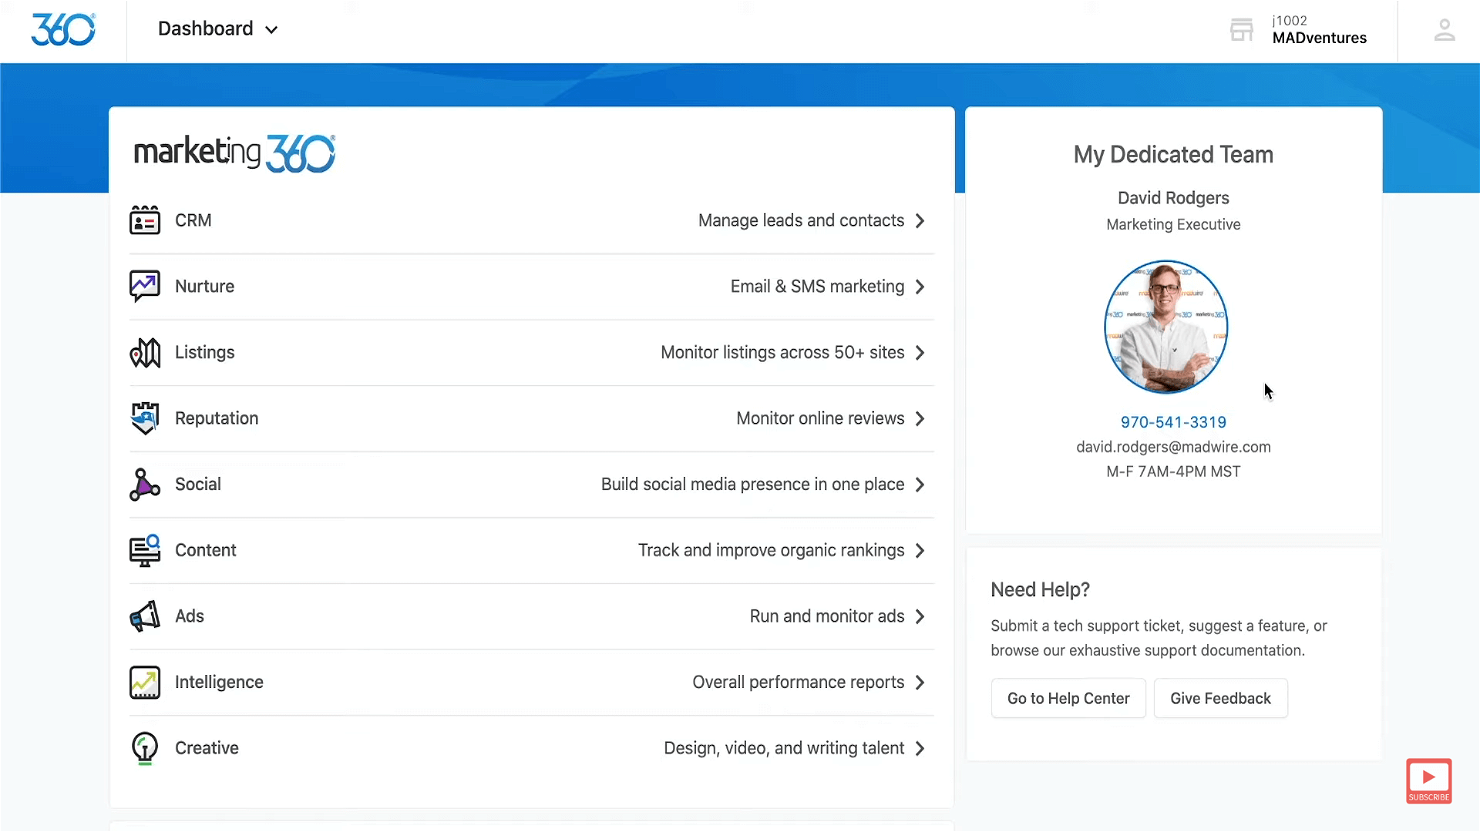Viewport: 1480px width, 832px height.
Task: Click Email & SMS marketing text
Action: (817, 286)
